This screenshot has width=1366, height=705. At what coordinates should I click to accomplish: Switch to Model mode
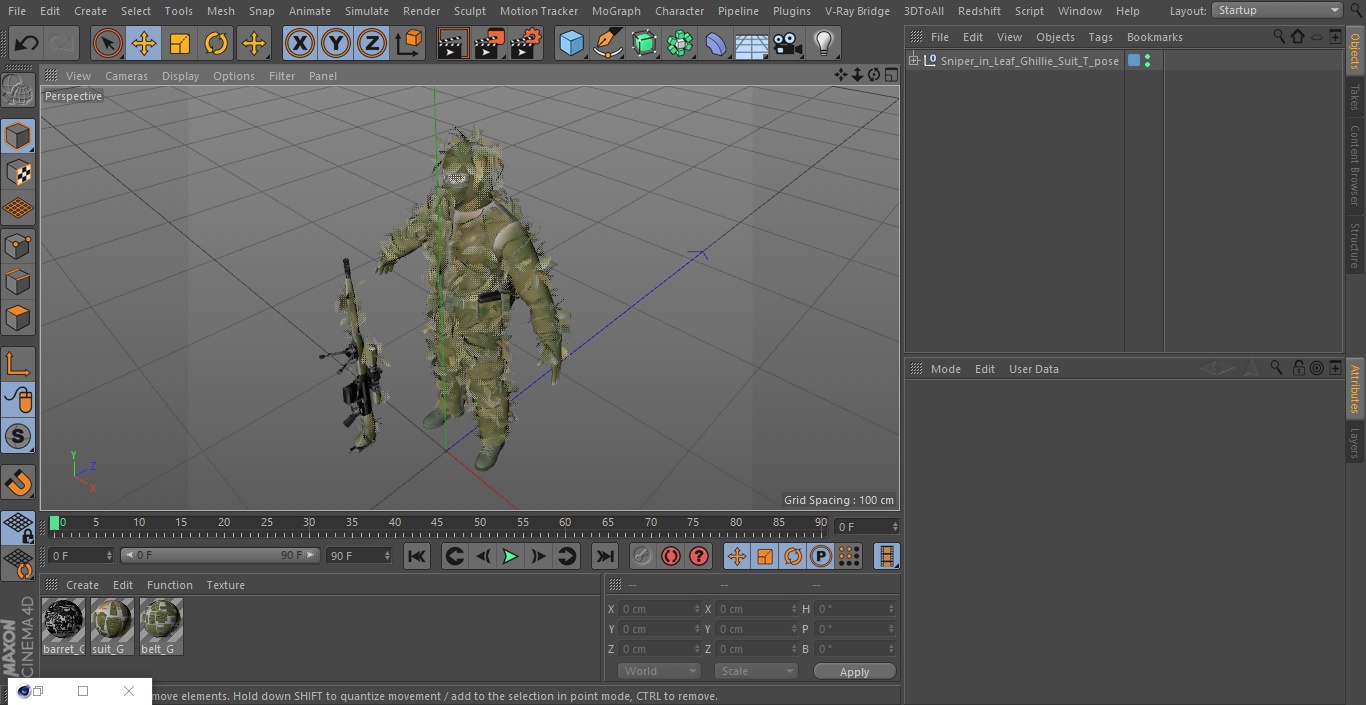[x=18, y=136]
